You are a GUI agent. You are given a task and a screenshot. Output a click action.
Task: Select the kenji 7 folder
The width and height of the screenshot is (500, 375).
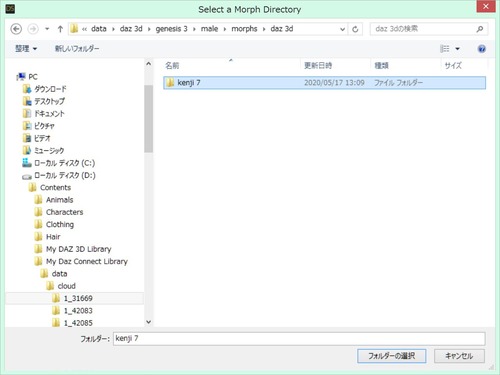coord(324,83)
